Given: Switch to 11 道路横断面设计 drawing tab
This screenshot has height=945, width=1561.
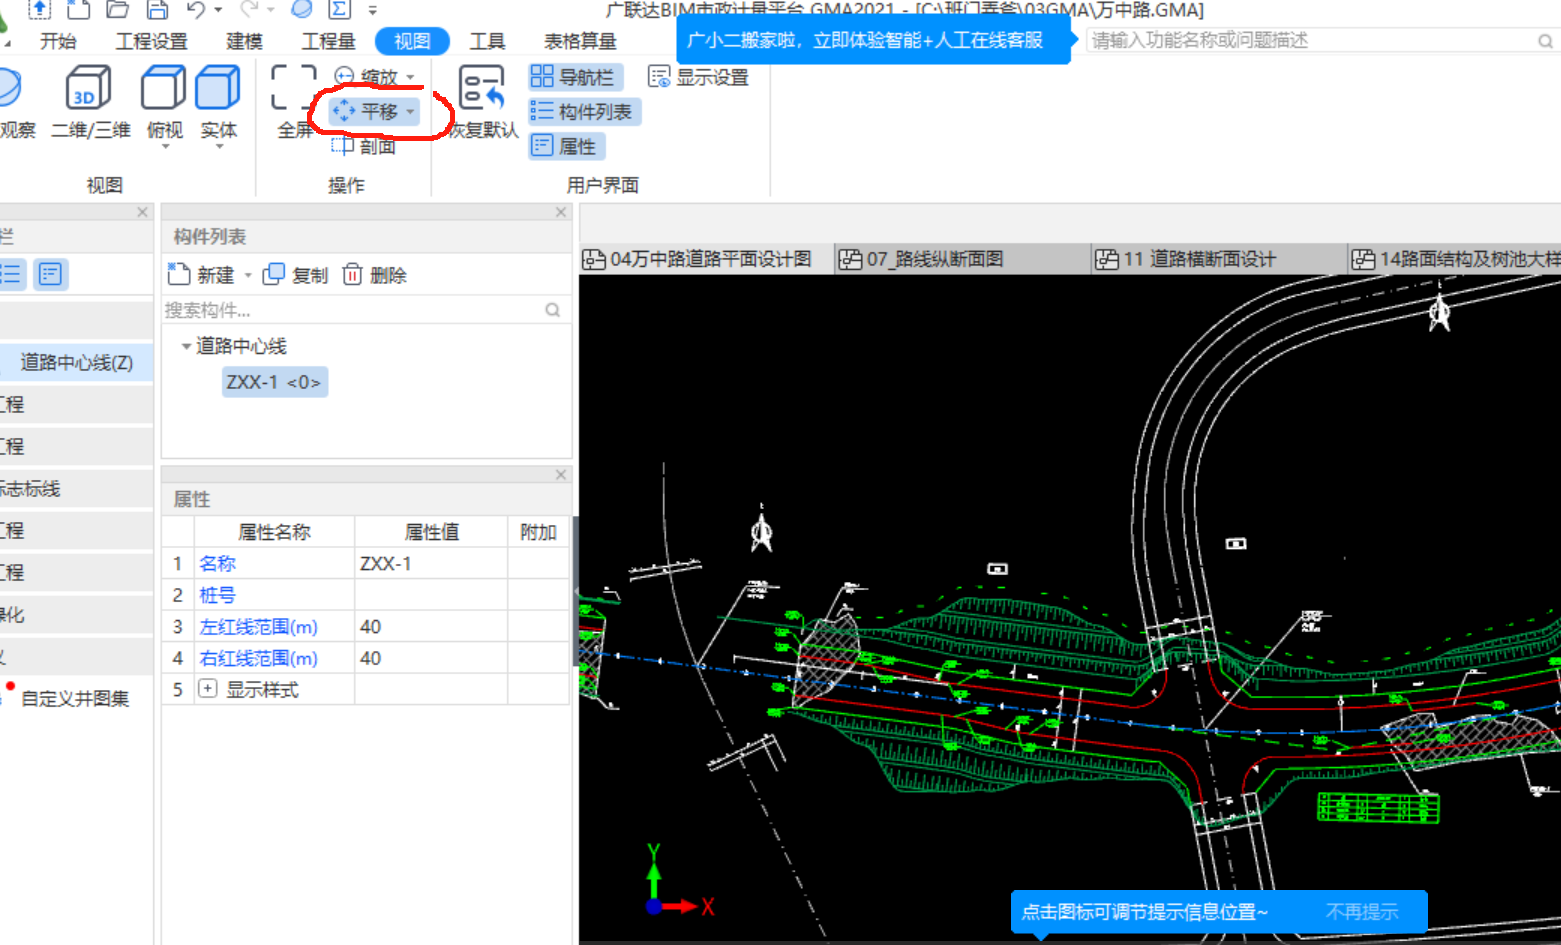Looking at the screenshot, I should tap(1219, 259).
